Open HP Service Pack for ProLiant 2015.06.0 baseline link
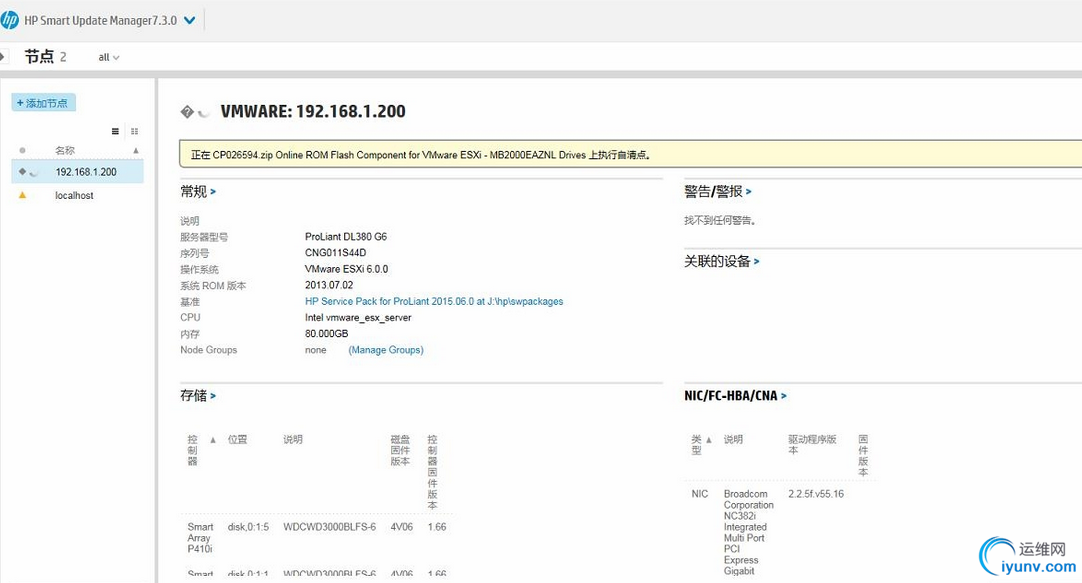Viewport: 1082px width, 583px height. tap(434, 302)
